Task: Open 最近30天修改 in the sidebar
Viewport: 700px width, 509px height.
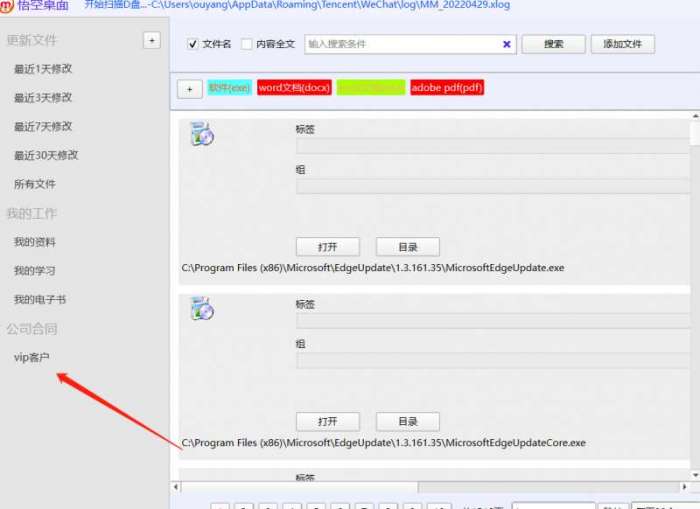Action: (x=46, y=155)
